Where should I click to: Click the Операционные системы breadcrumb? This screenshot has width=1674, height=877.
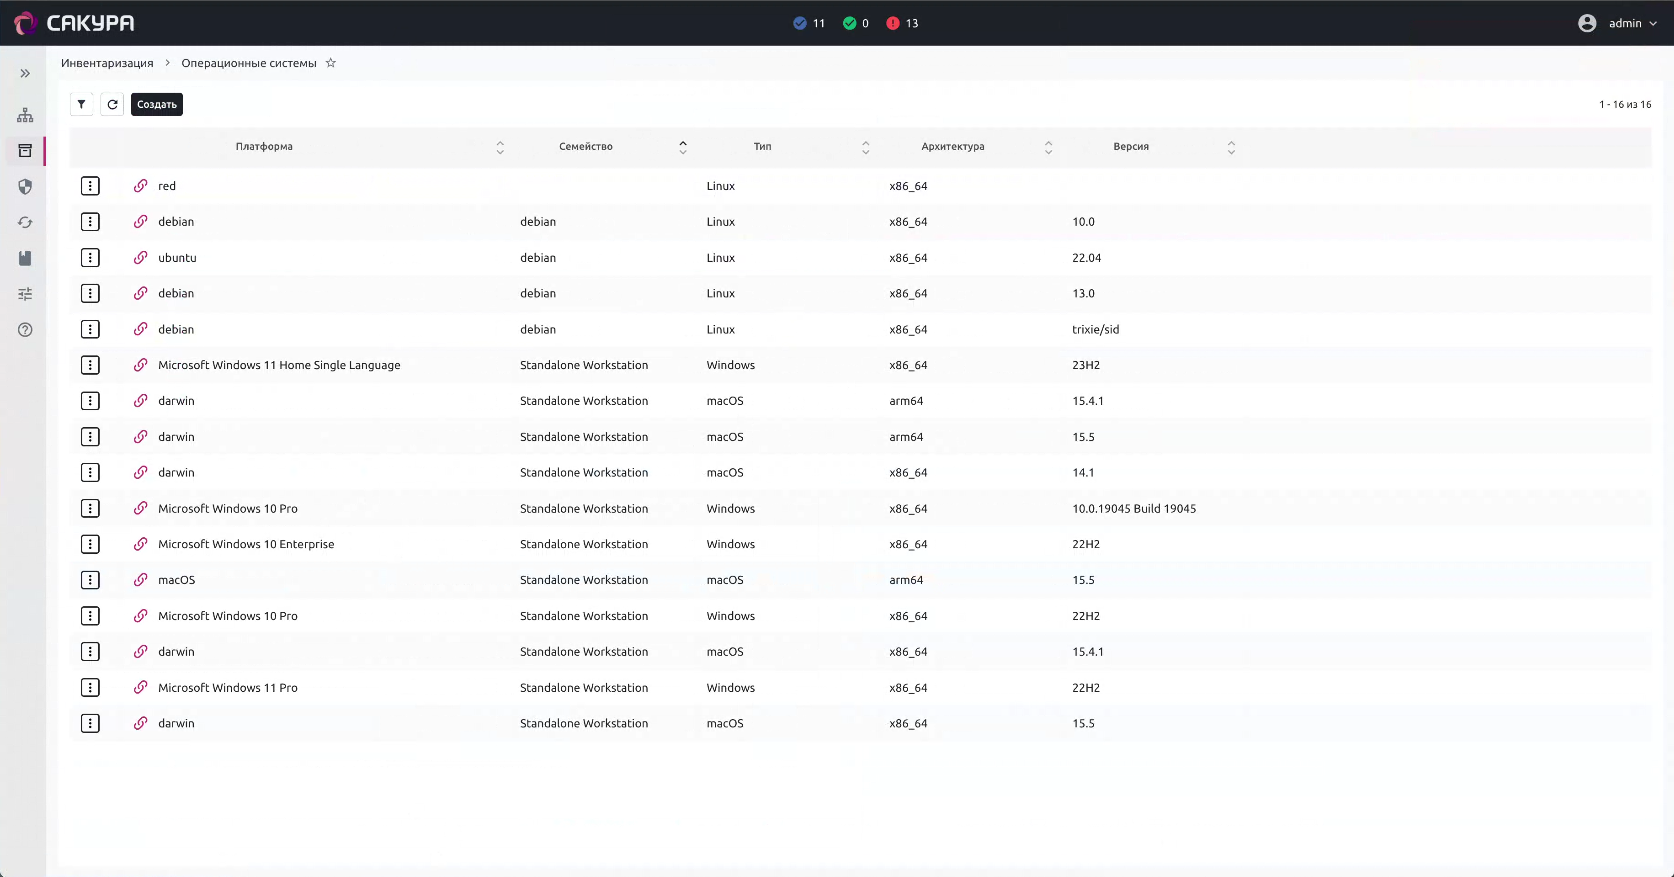[x=249, y=63]
